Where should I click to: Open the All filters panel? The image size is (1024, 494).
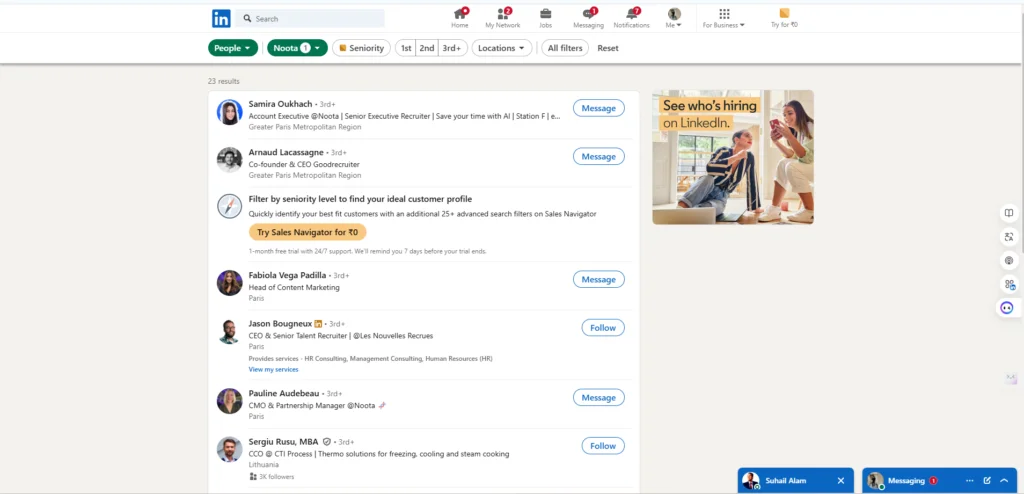[564, 48]
